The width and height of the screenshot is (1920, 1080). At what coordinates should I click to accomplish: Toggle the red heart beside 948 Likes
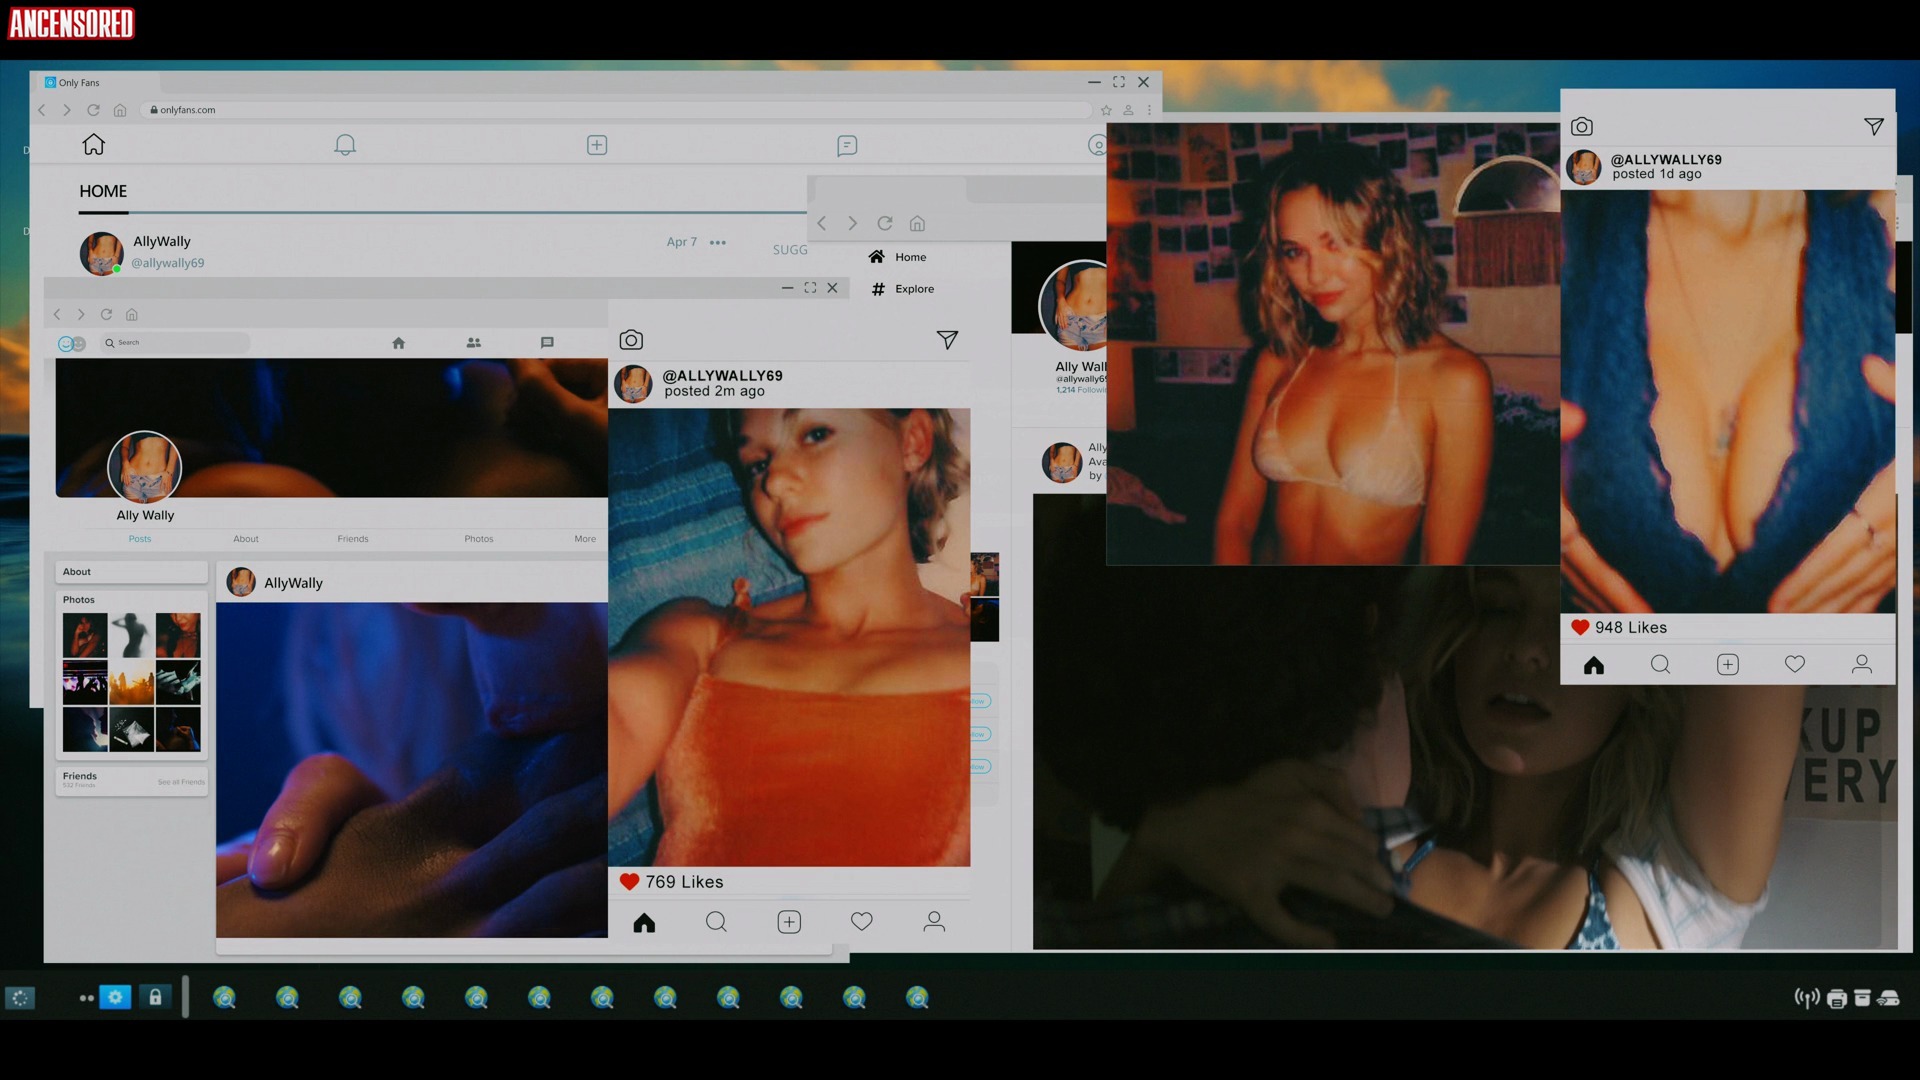(1580, 628)
